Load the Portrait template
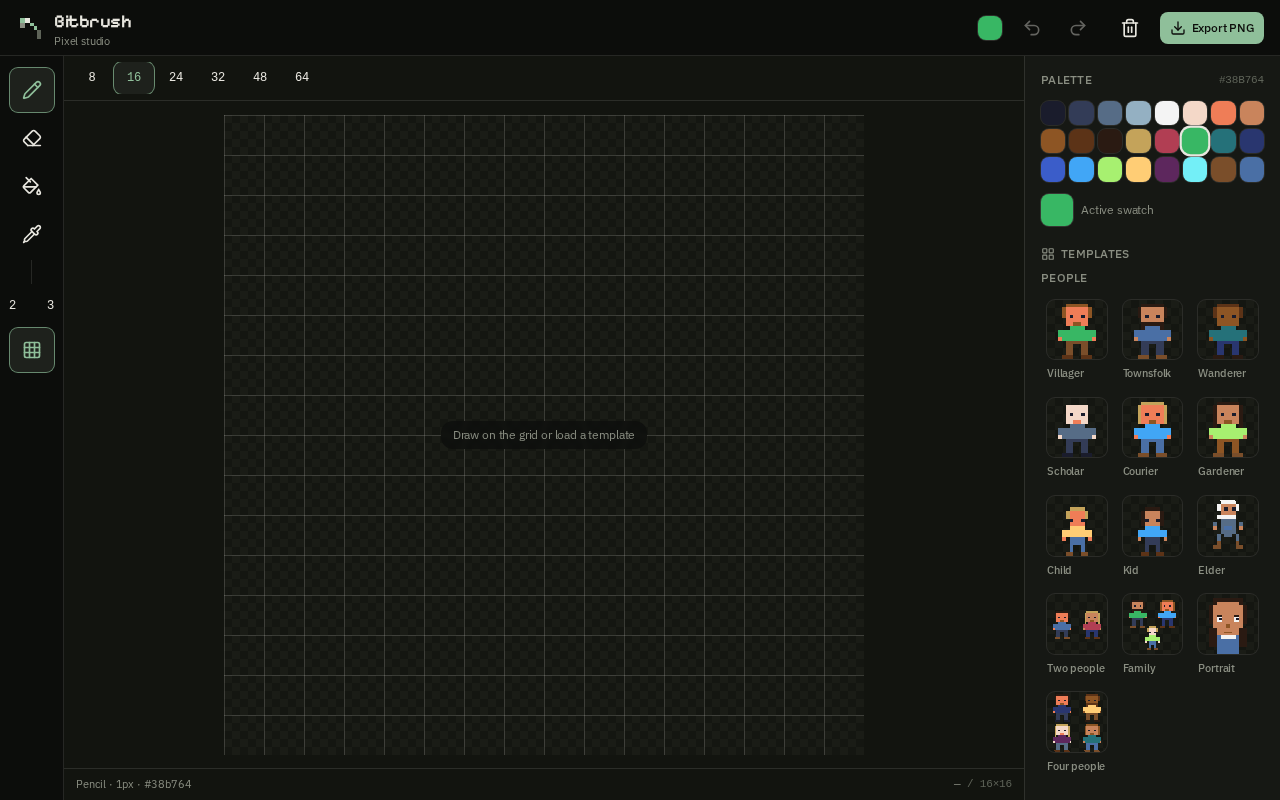The width and height of the screenshot is (1280, 800). click(1228, 623)
